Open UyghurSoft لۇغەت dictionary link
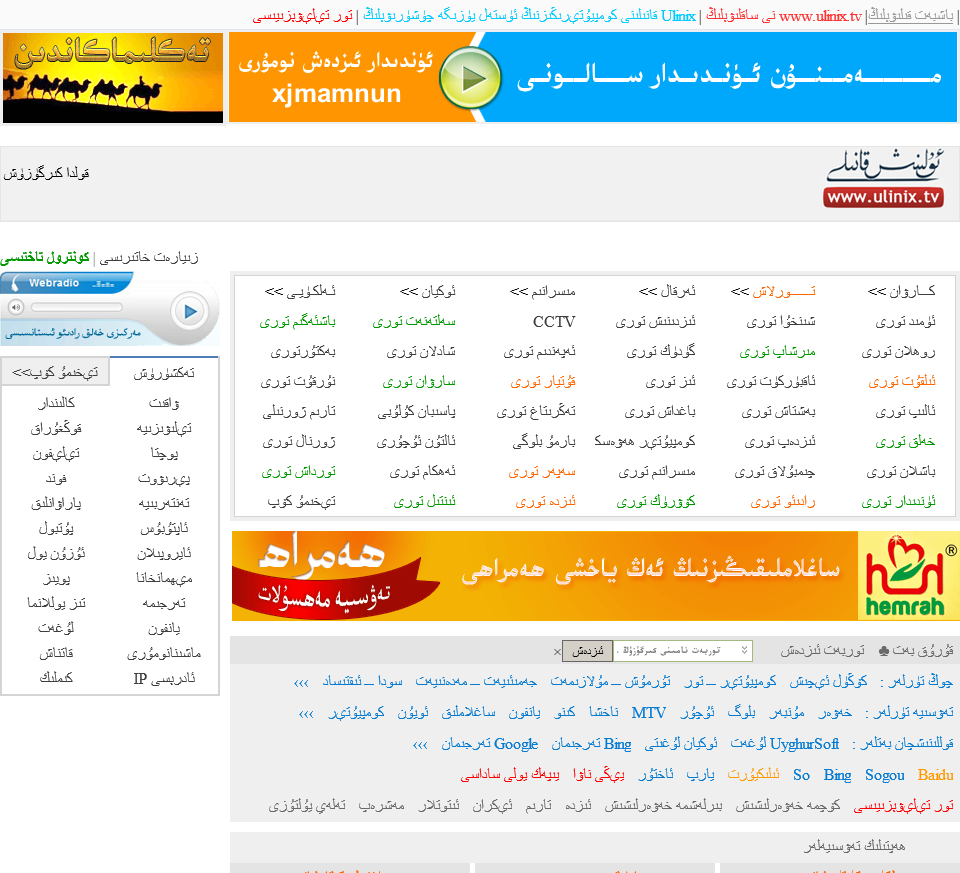960x873 pixels. coord(784,744)
